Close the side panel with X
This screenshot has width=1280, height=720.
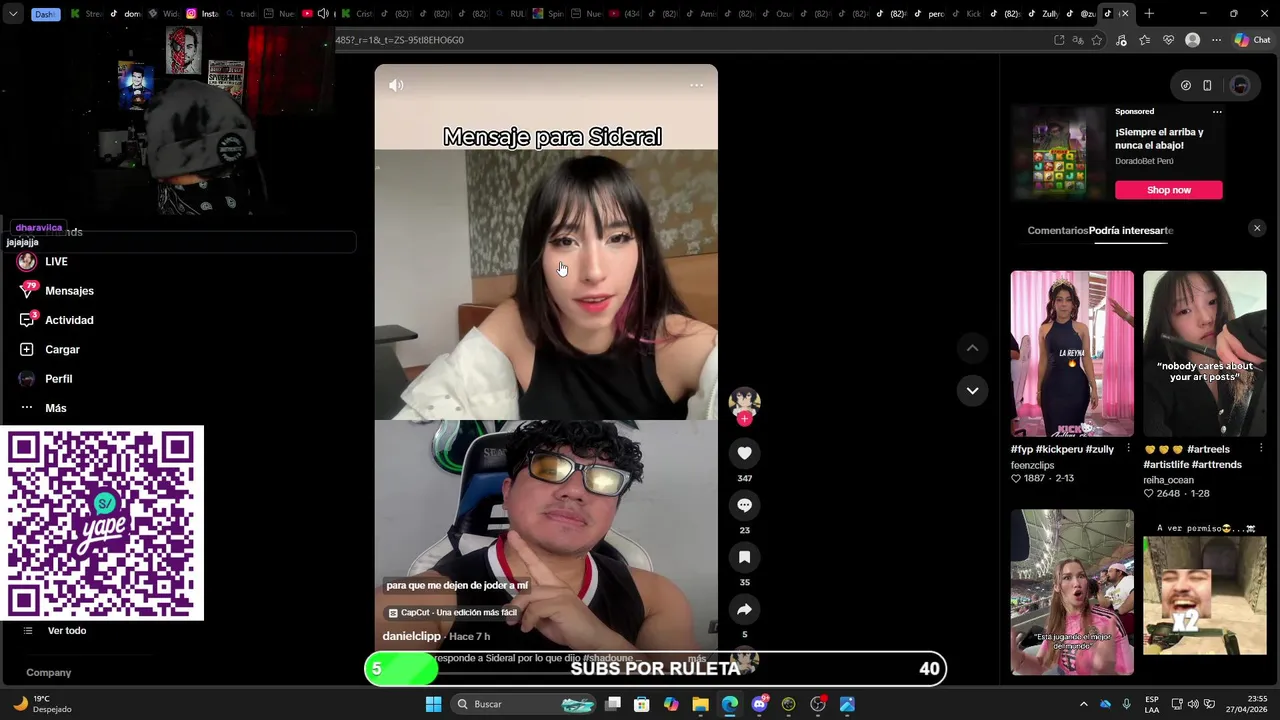1257,228
